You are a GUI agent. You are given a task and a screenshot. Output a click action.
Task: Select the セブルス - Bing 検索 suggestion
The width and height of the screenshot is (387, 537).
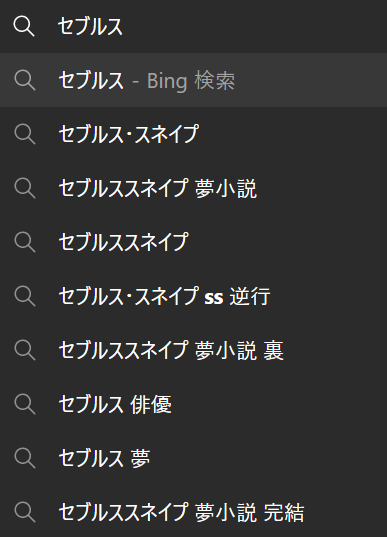(x=194, y=80)
